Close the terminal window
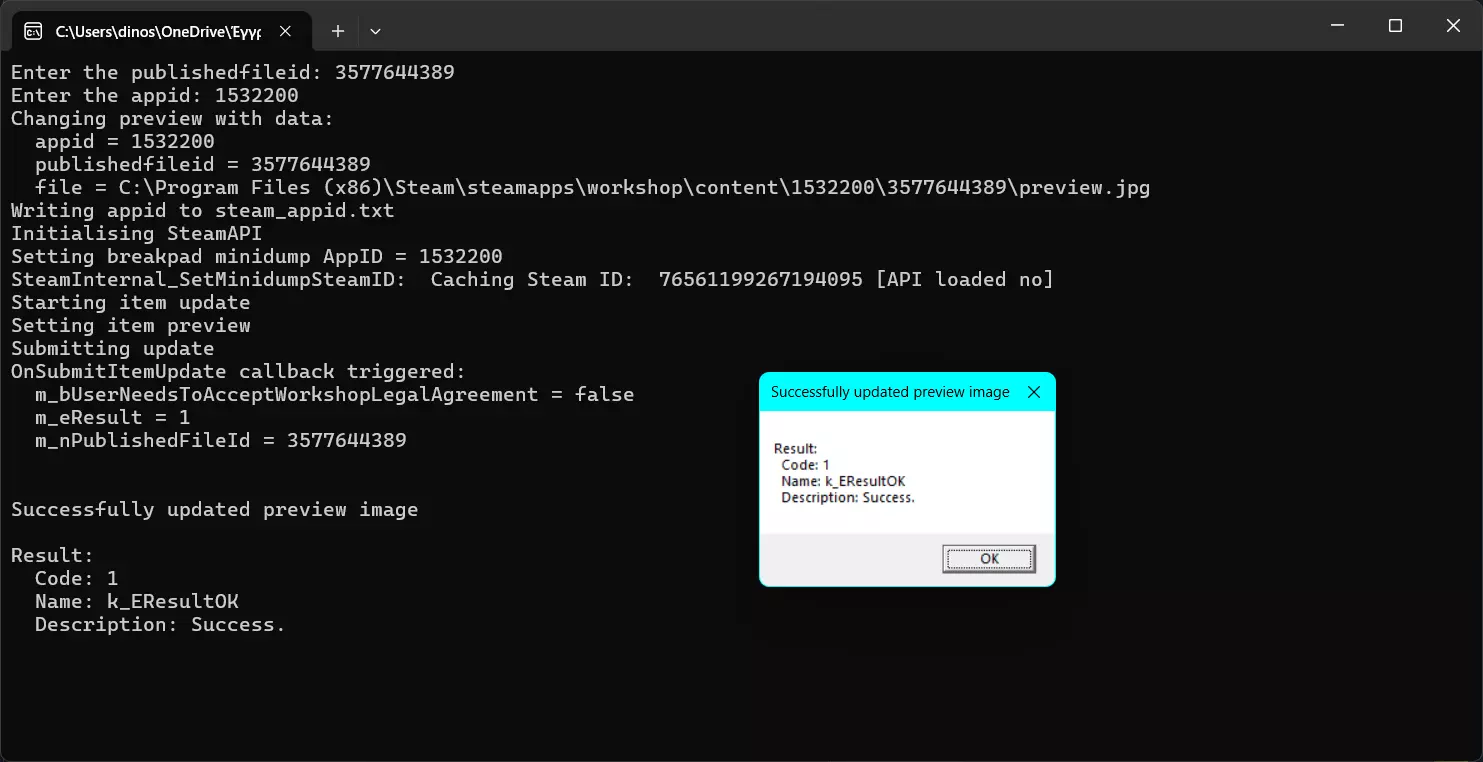 click(1453, 26)
